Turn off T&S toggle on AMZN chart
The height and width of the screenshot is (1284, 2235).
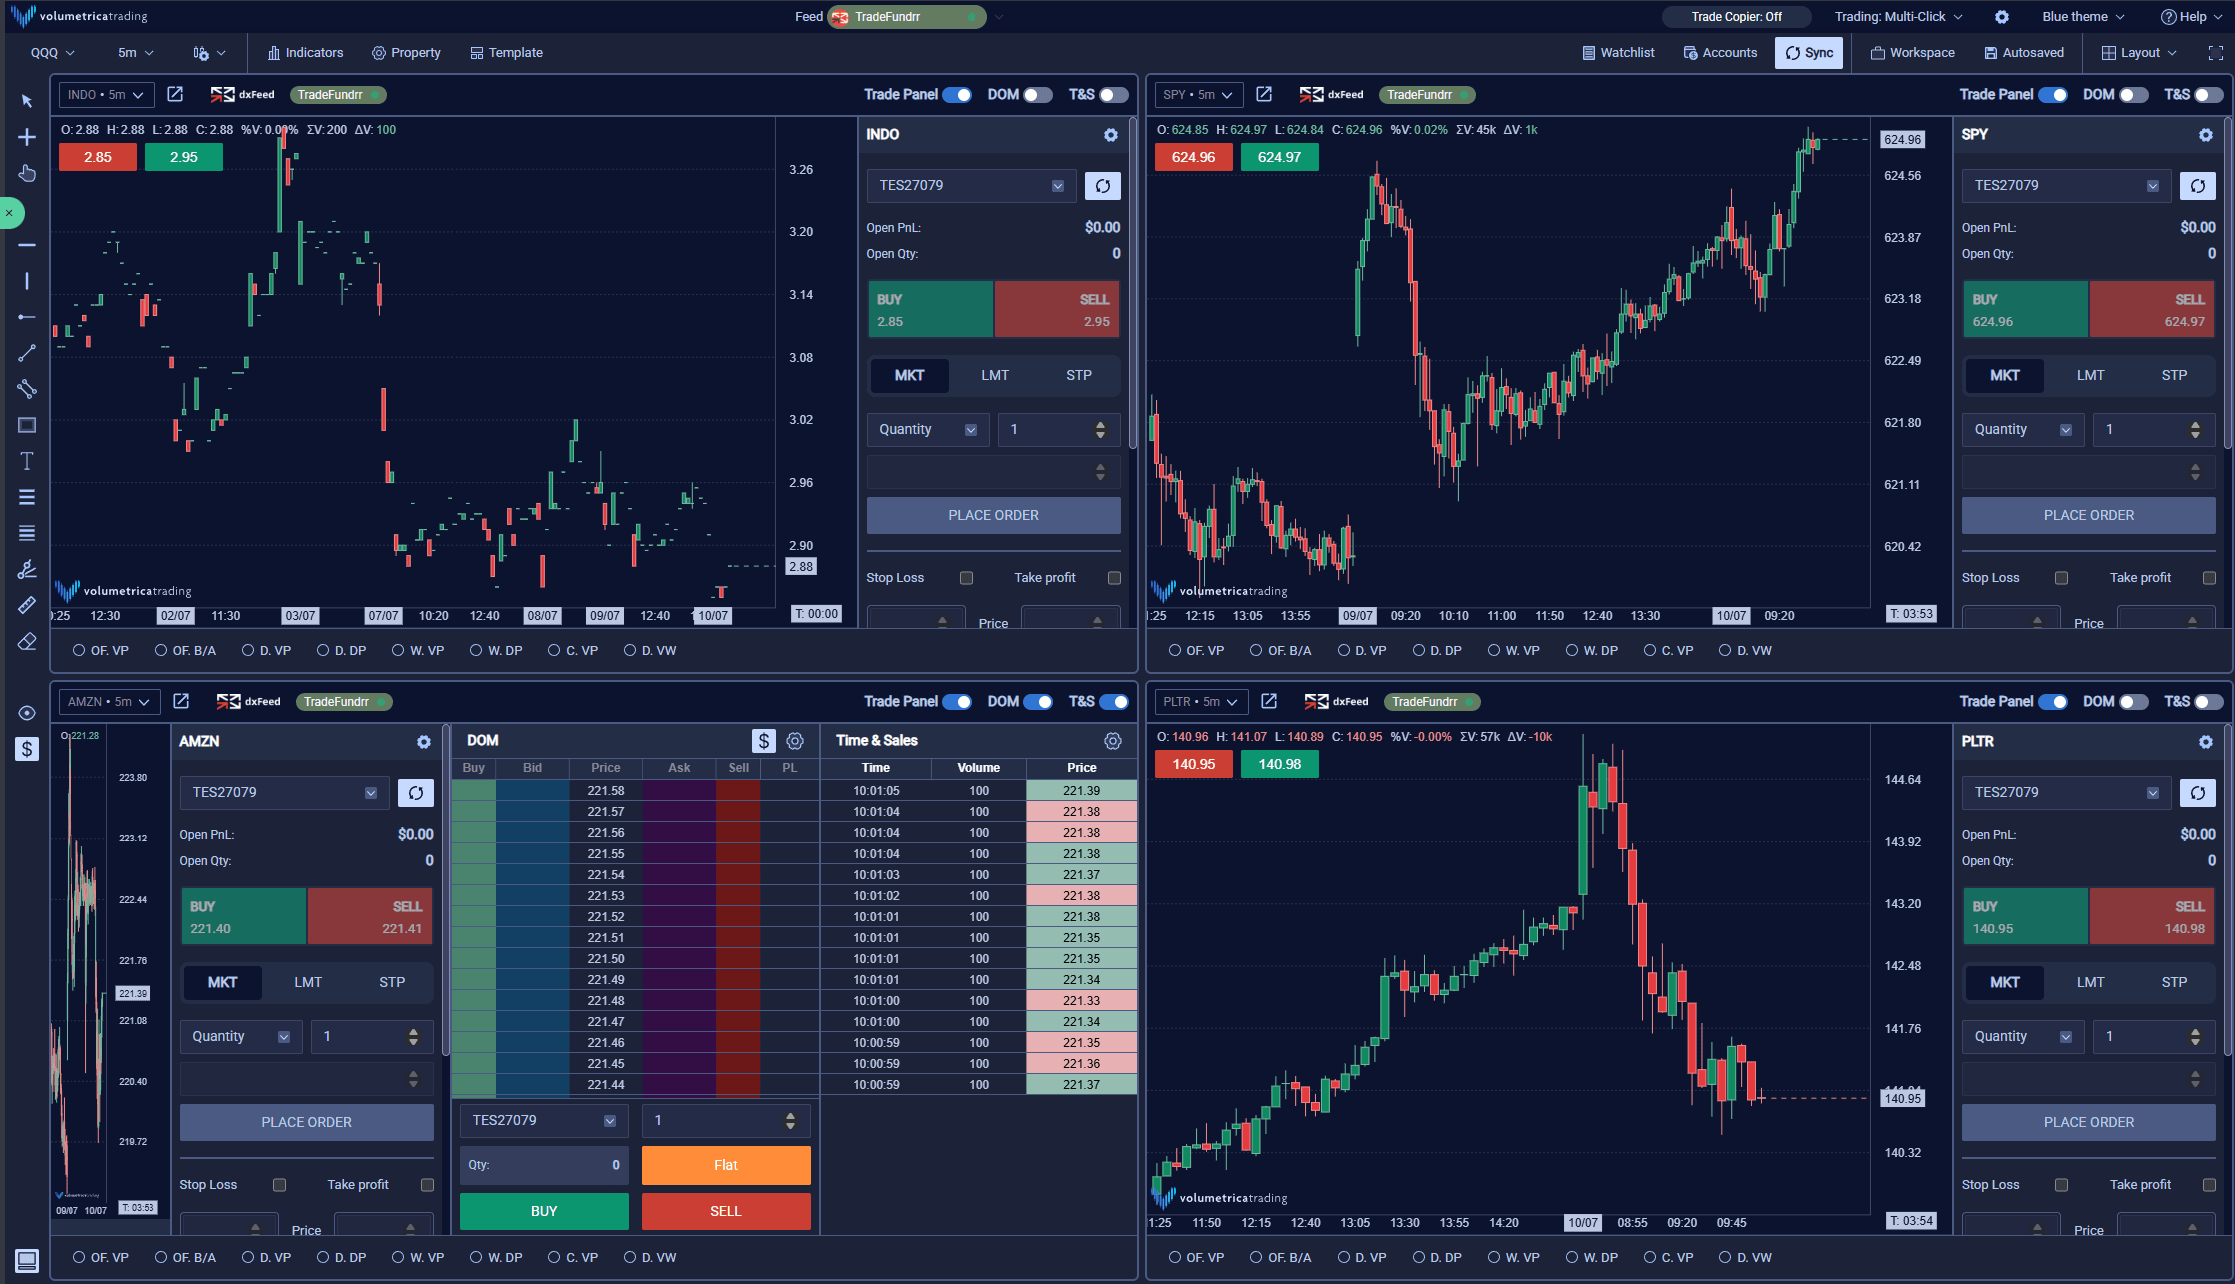[x=1113, y=702]
